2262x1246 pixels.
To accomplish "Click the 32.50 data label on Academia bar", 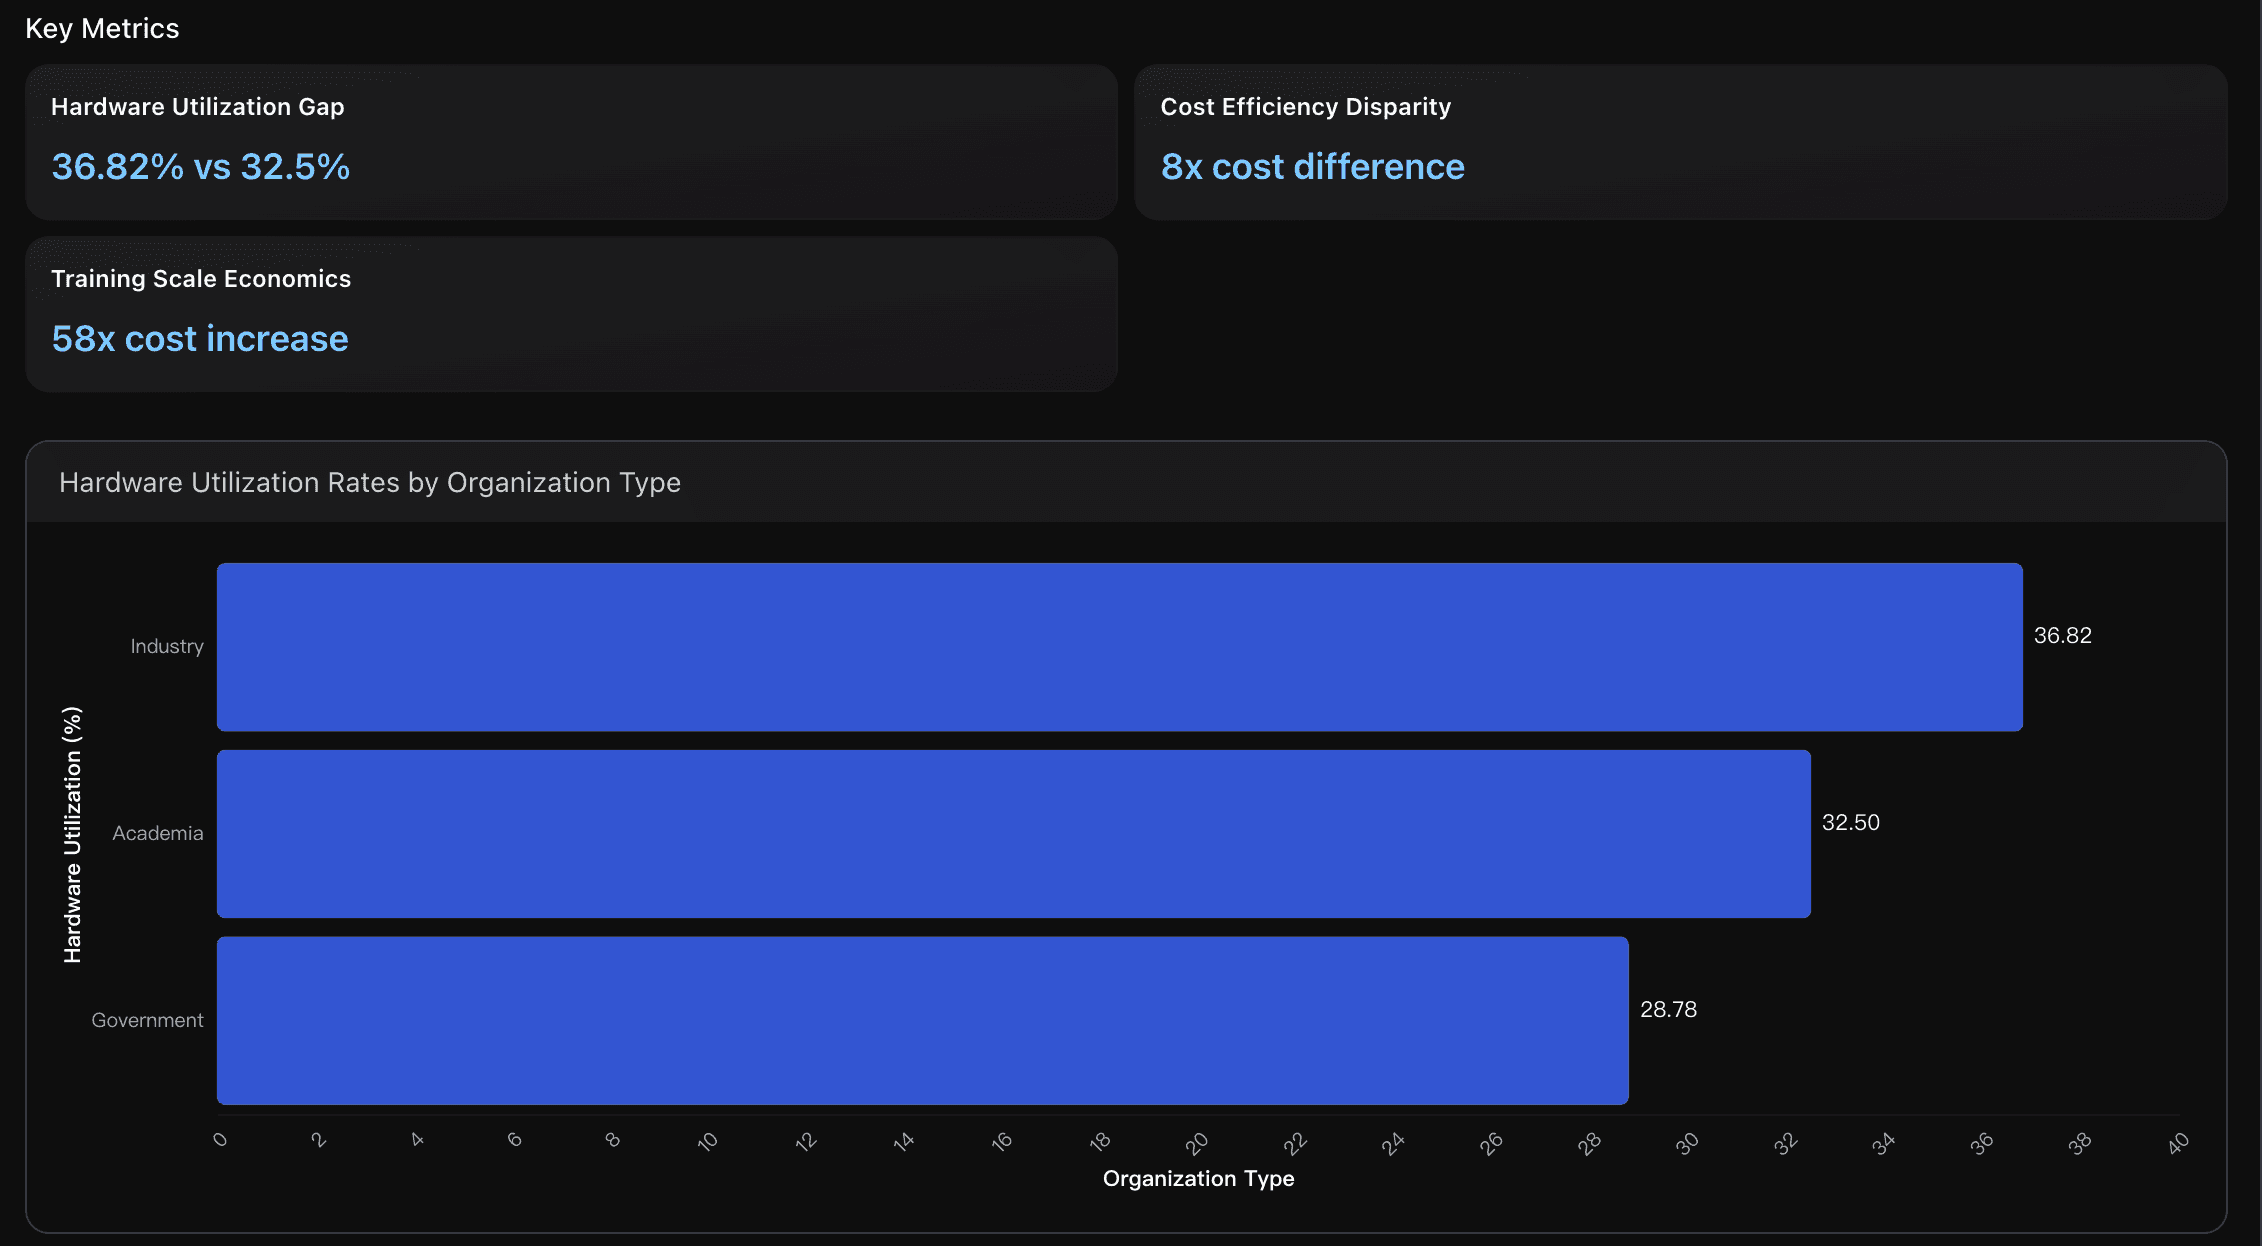I will point(1850,821).
